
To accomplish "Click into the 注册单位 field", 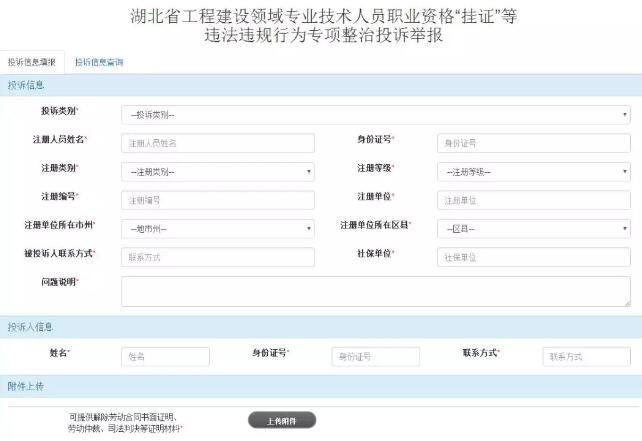I will click(533, 200).
